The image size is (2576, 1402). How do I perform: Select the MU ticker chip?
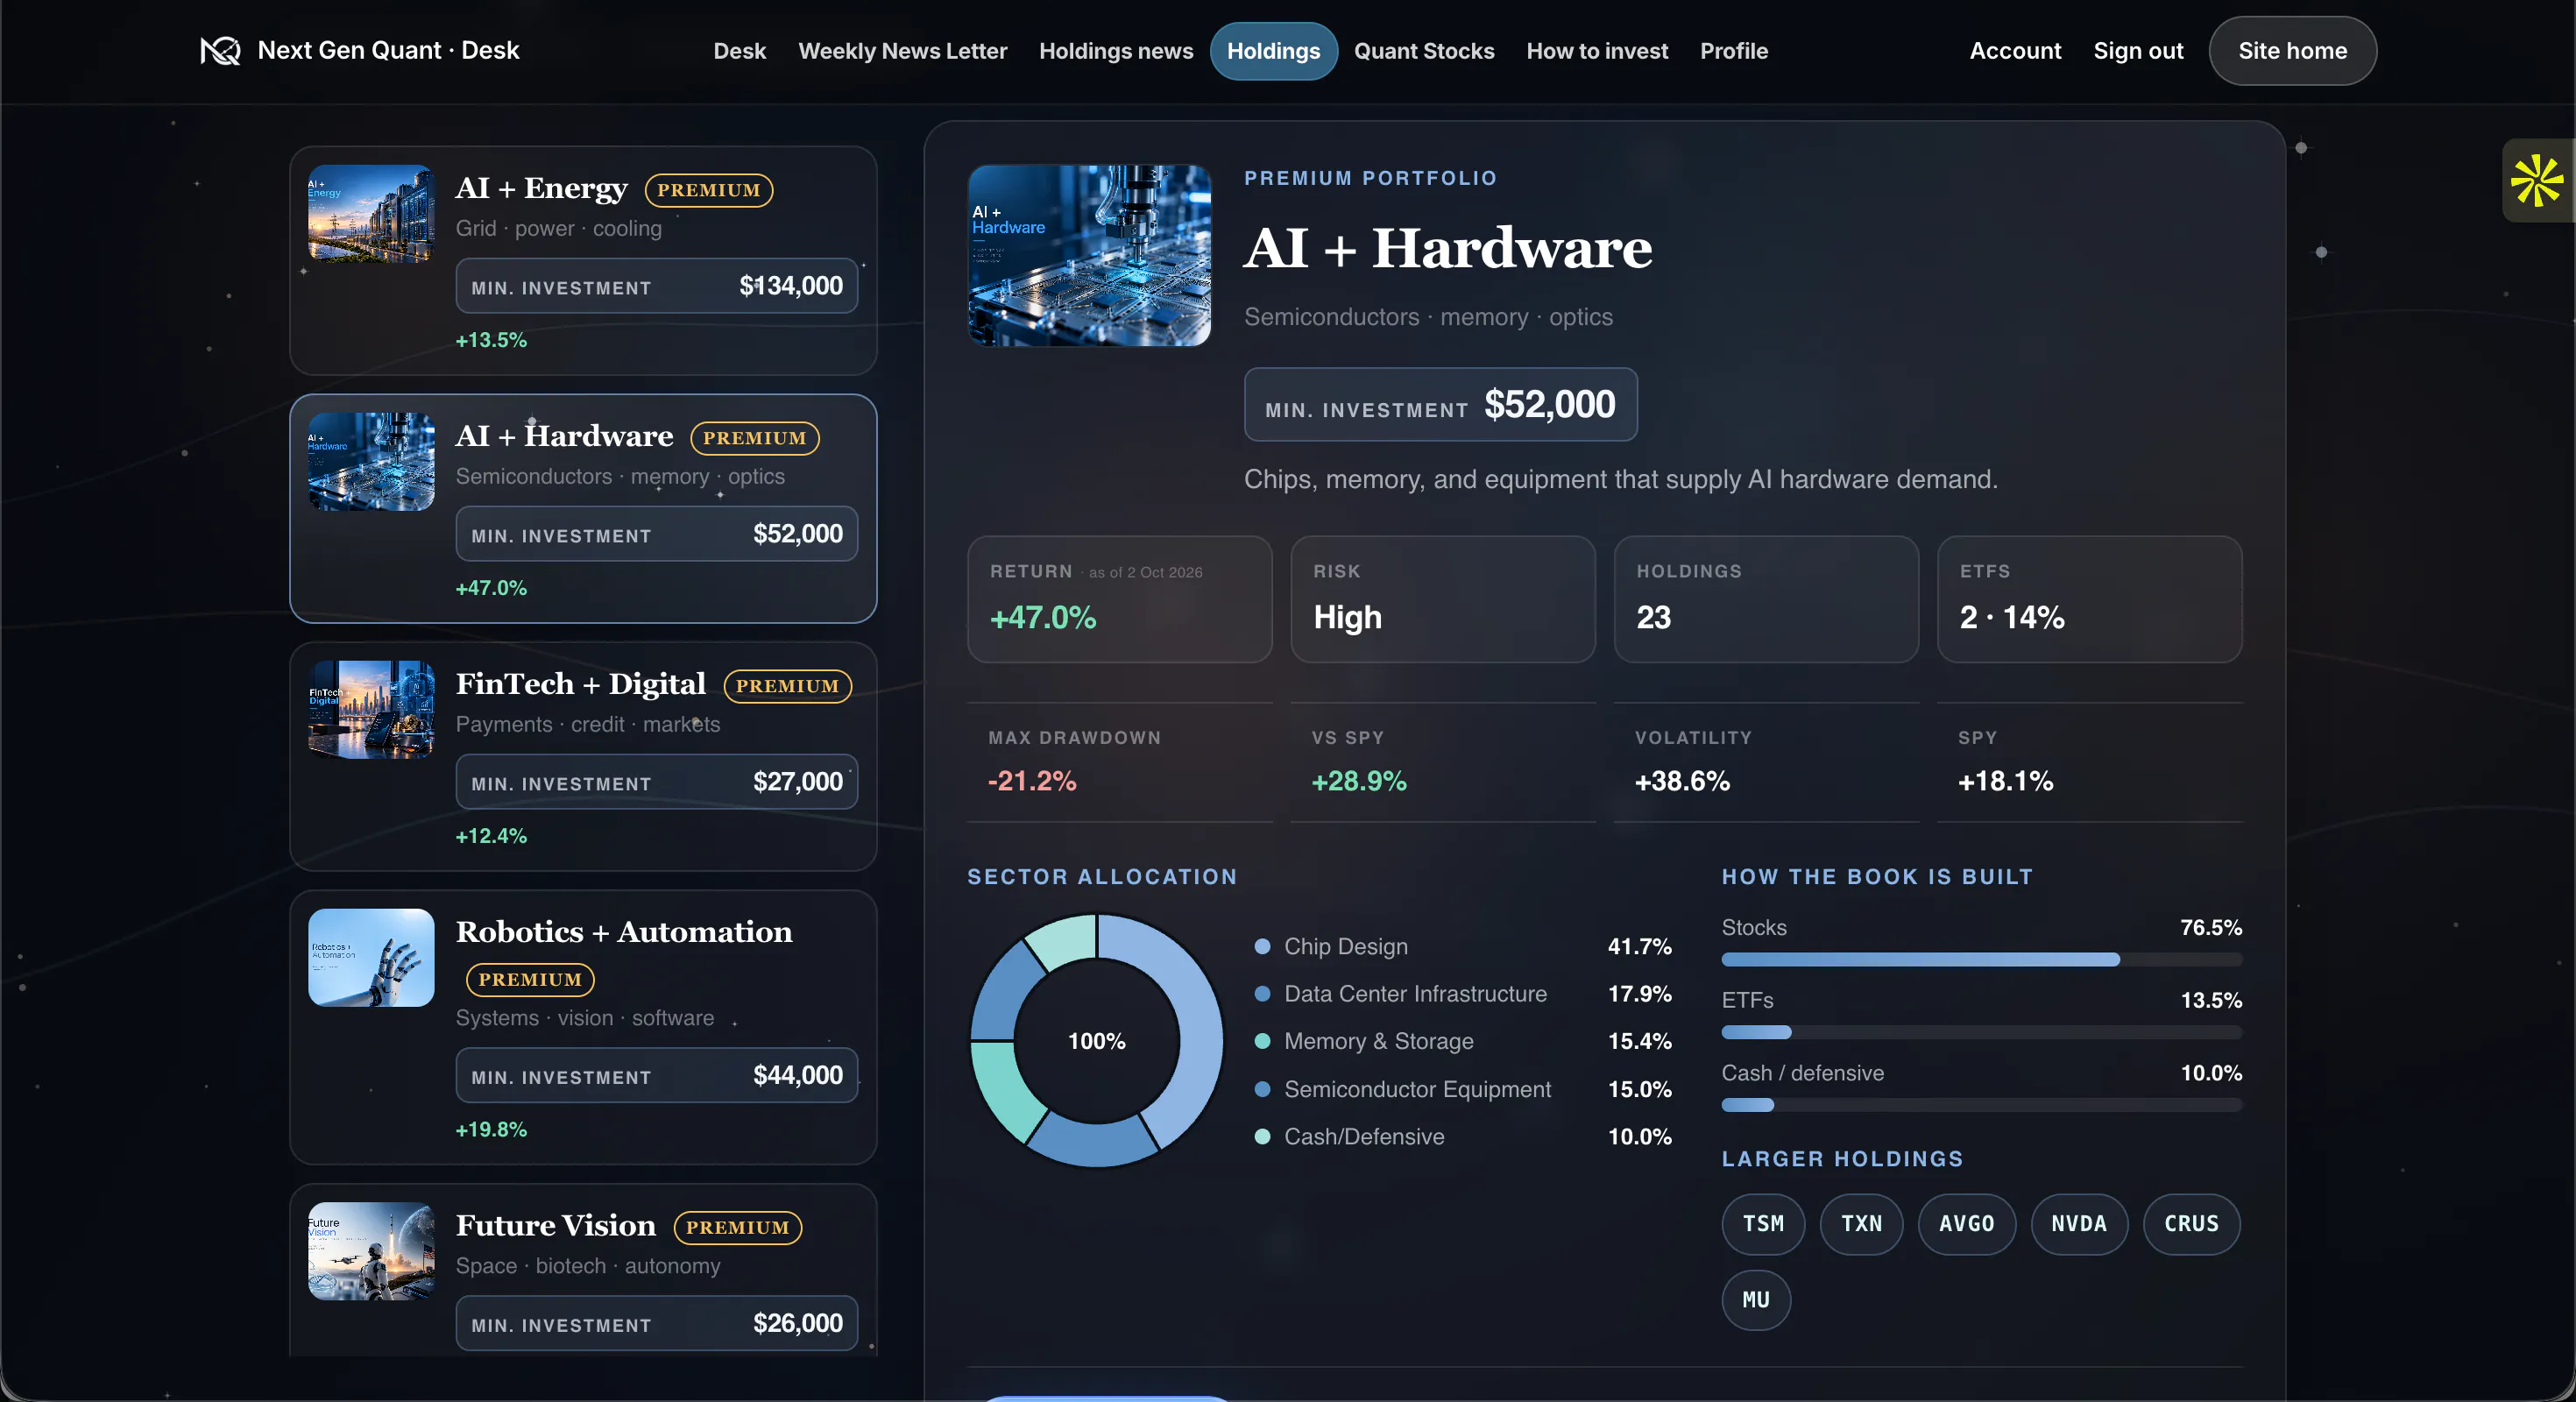pyautogui.click(x=1756, y=1300)
